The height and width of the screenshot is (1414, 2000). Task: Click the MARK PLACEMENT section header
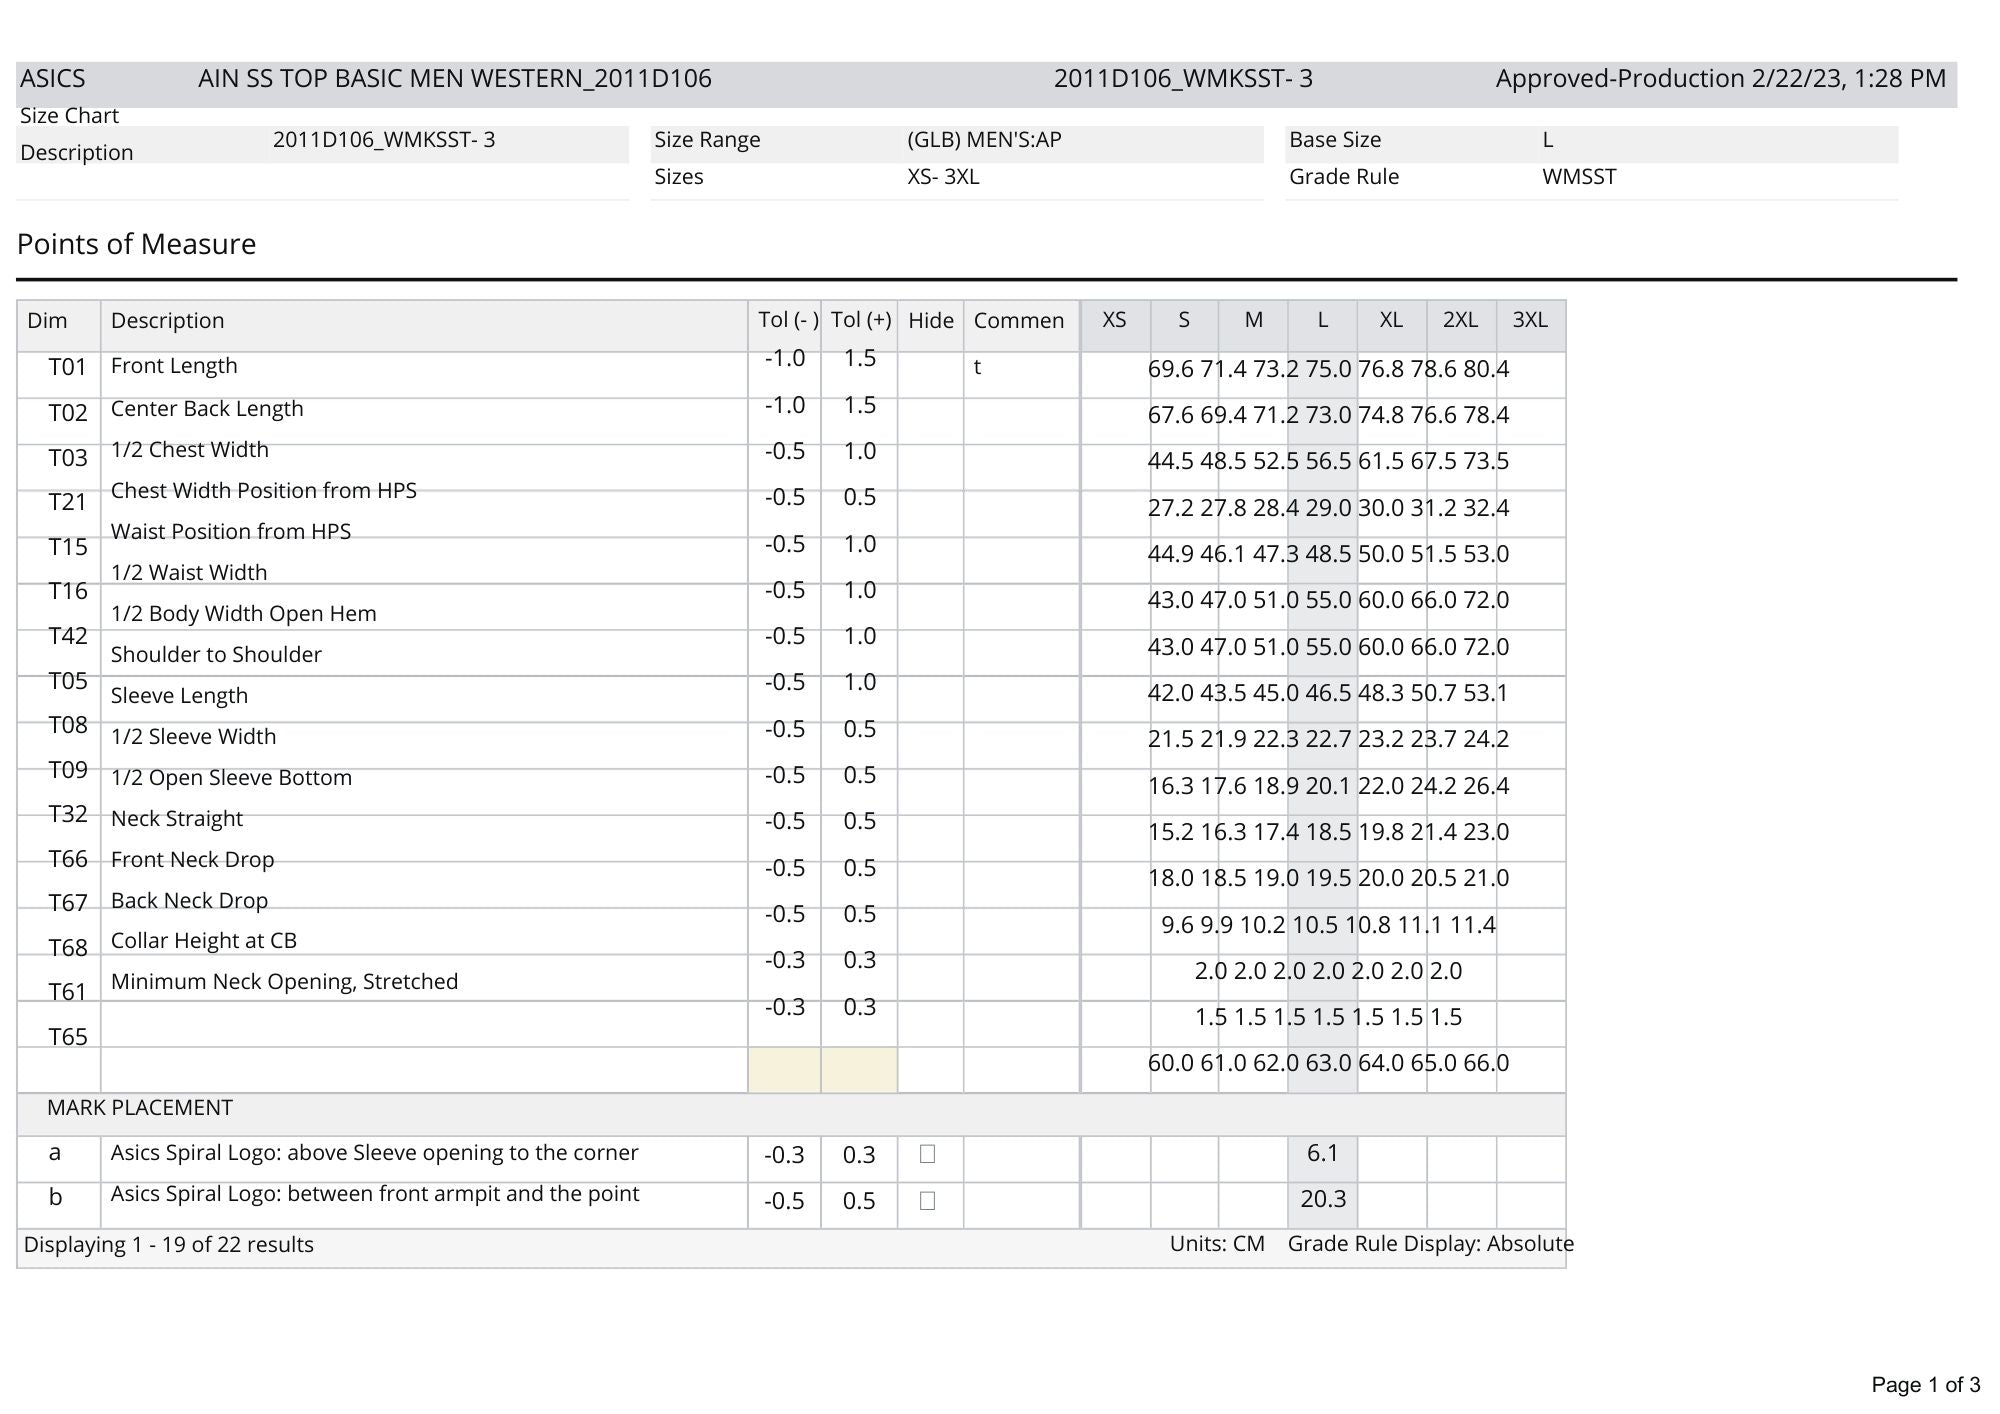[140, 1108]
